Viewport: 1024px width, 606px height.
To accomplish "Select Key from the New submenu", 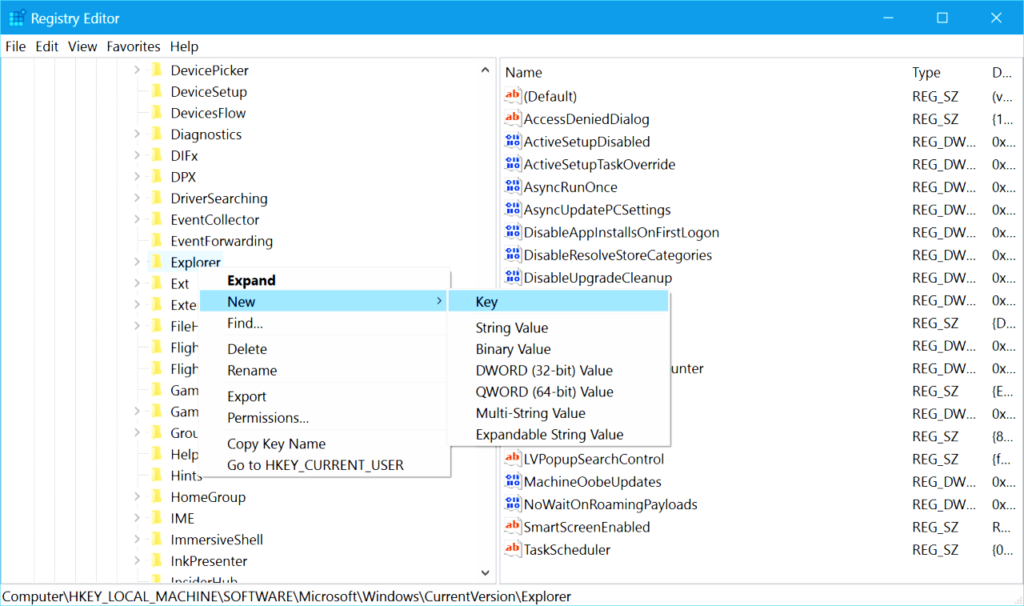I will (558, 302).
